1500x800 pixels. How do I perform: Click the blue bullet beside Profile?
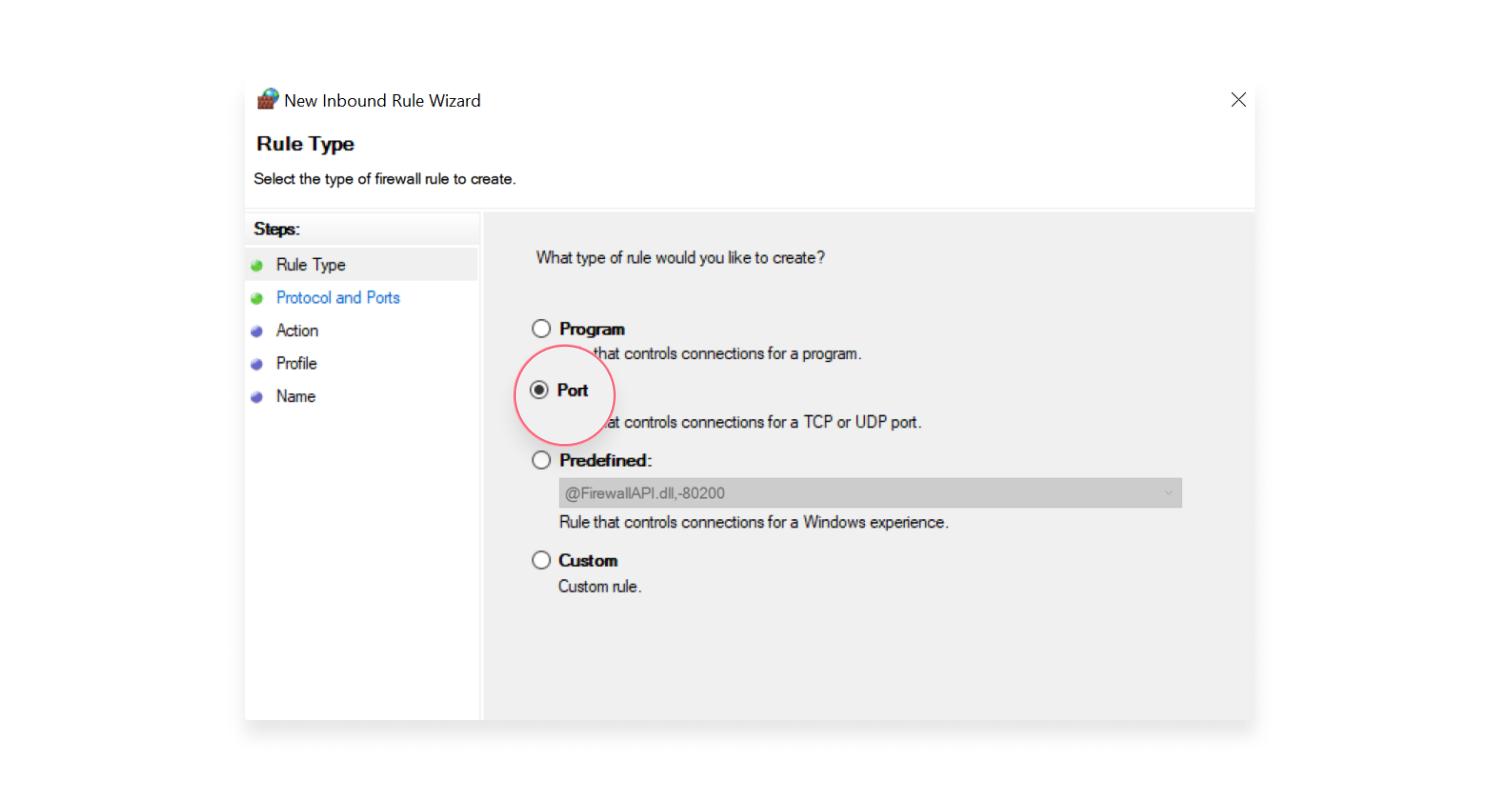click(257, 365)
